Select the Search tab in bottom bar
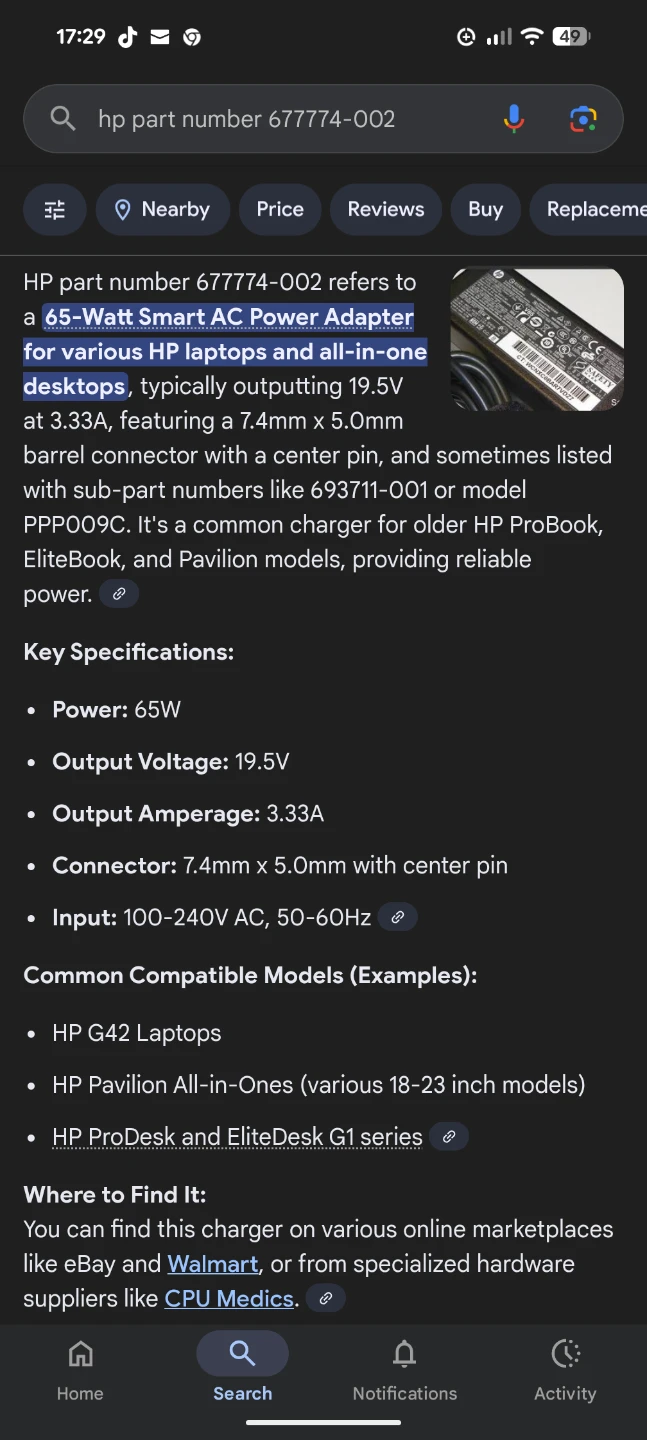Screen dimensions: 647x1440 242,1371
